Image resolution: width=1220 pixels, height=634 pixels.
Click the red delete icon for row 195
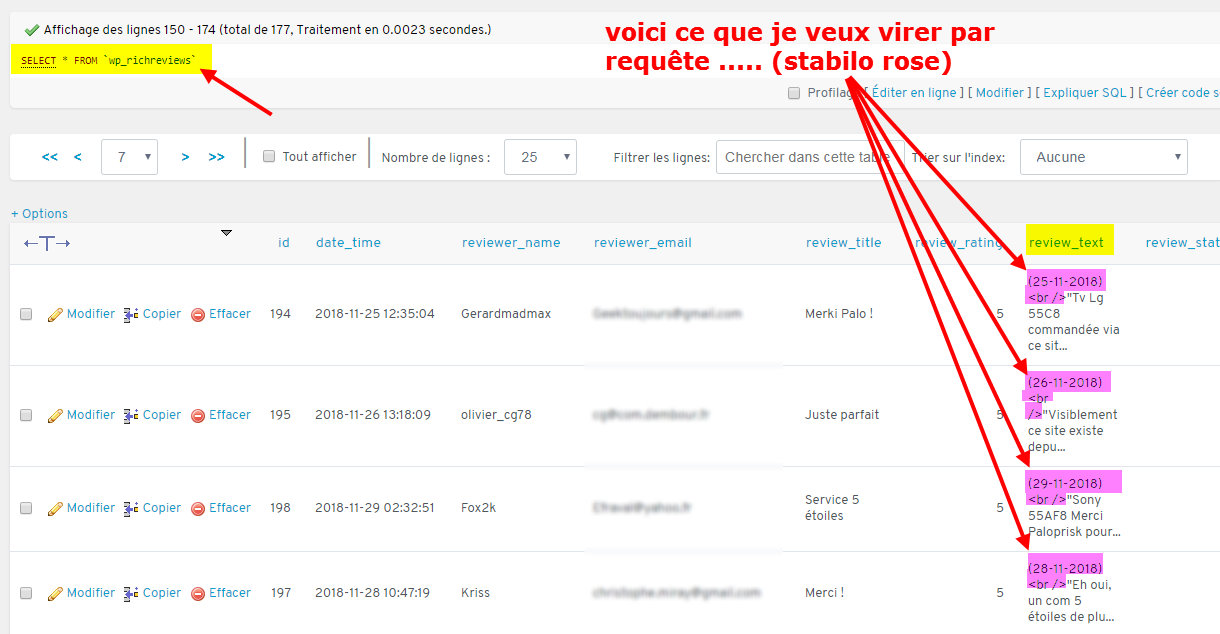point(198,415)
